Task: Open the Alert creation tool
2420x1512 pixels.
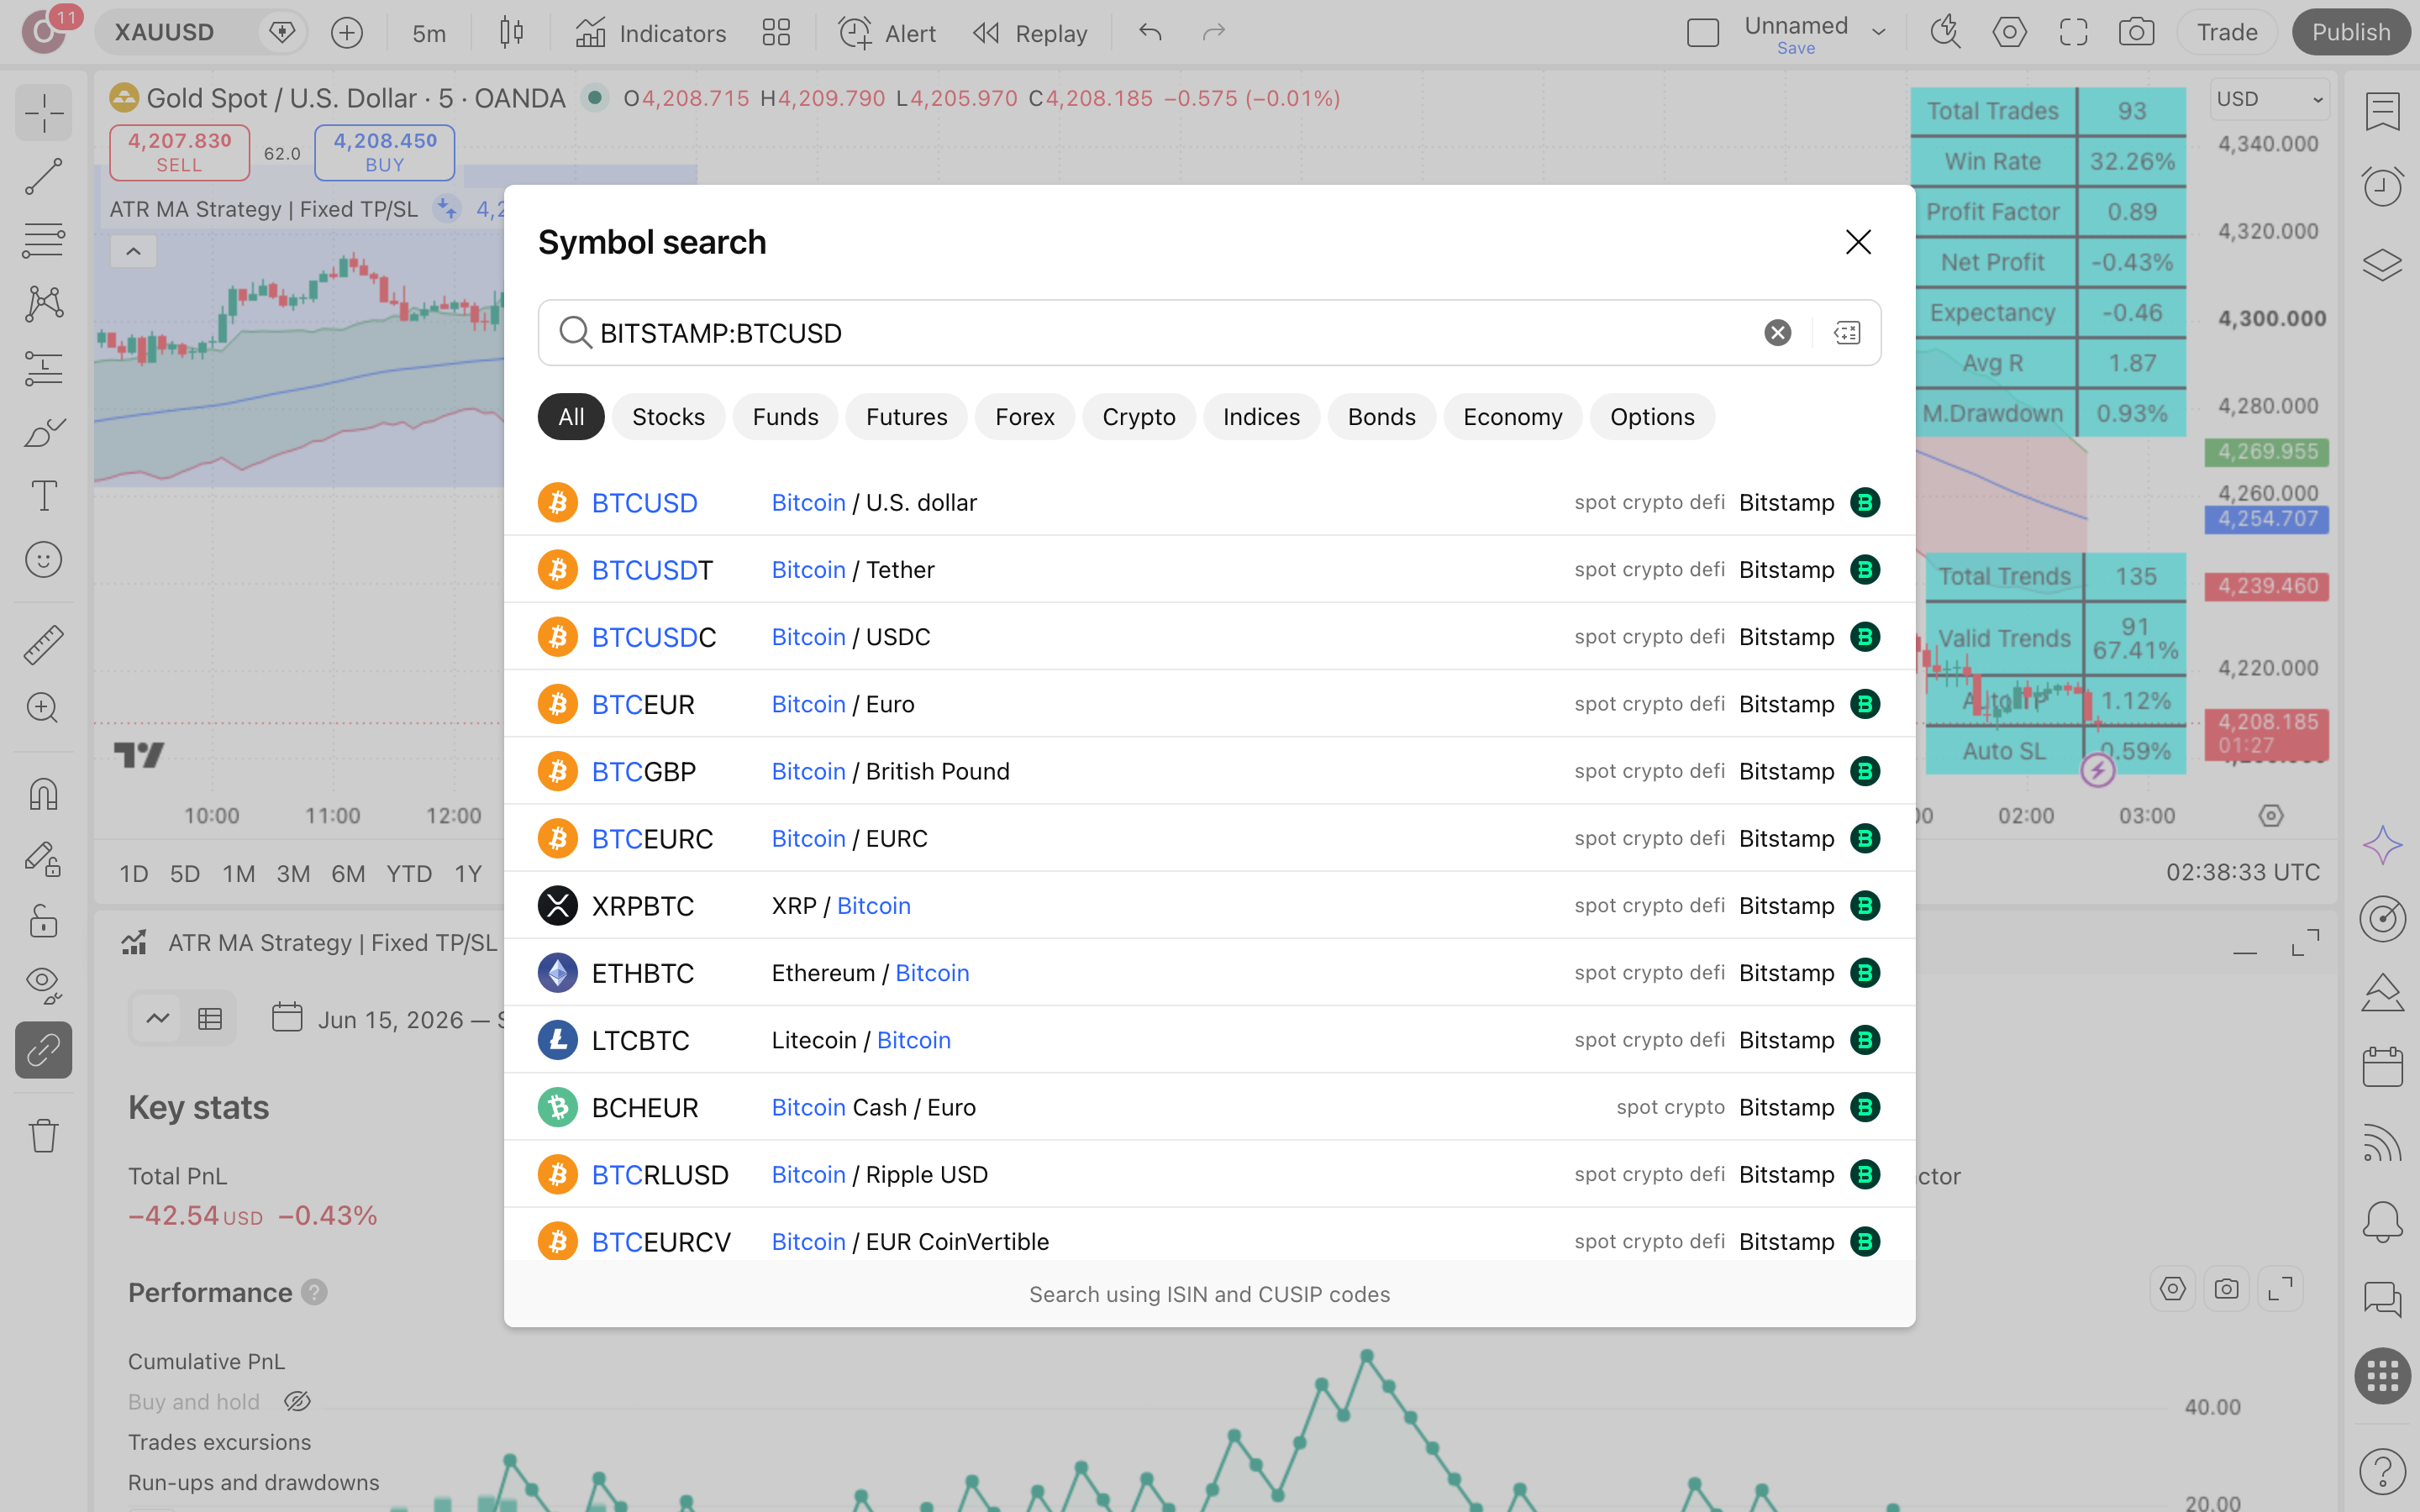Action: pyautogui.click(x=886, y=32)
